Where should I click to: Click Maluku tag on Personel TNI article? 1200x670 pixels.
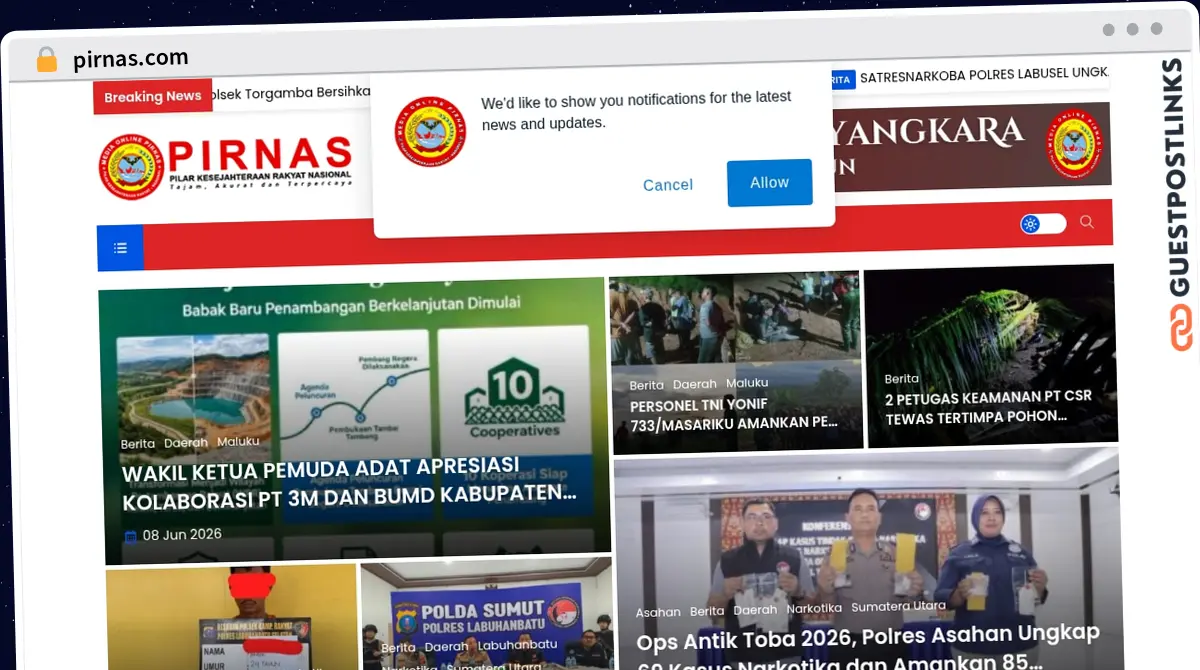point(747,383)
